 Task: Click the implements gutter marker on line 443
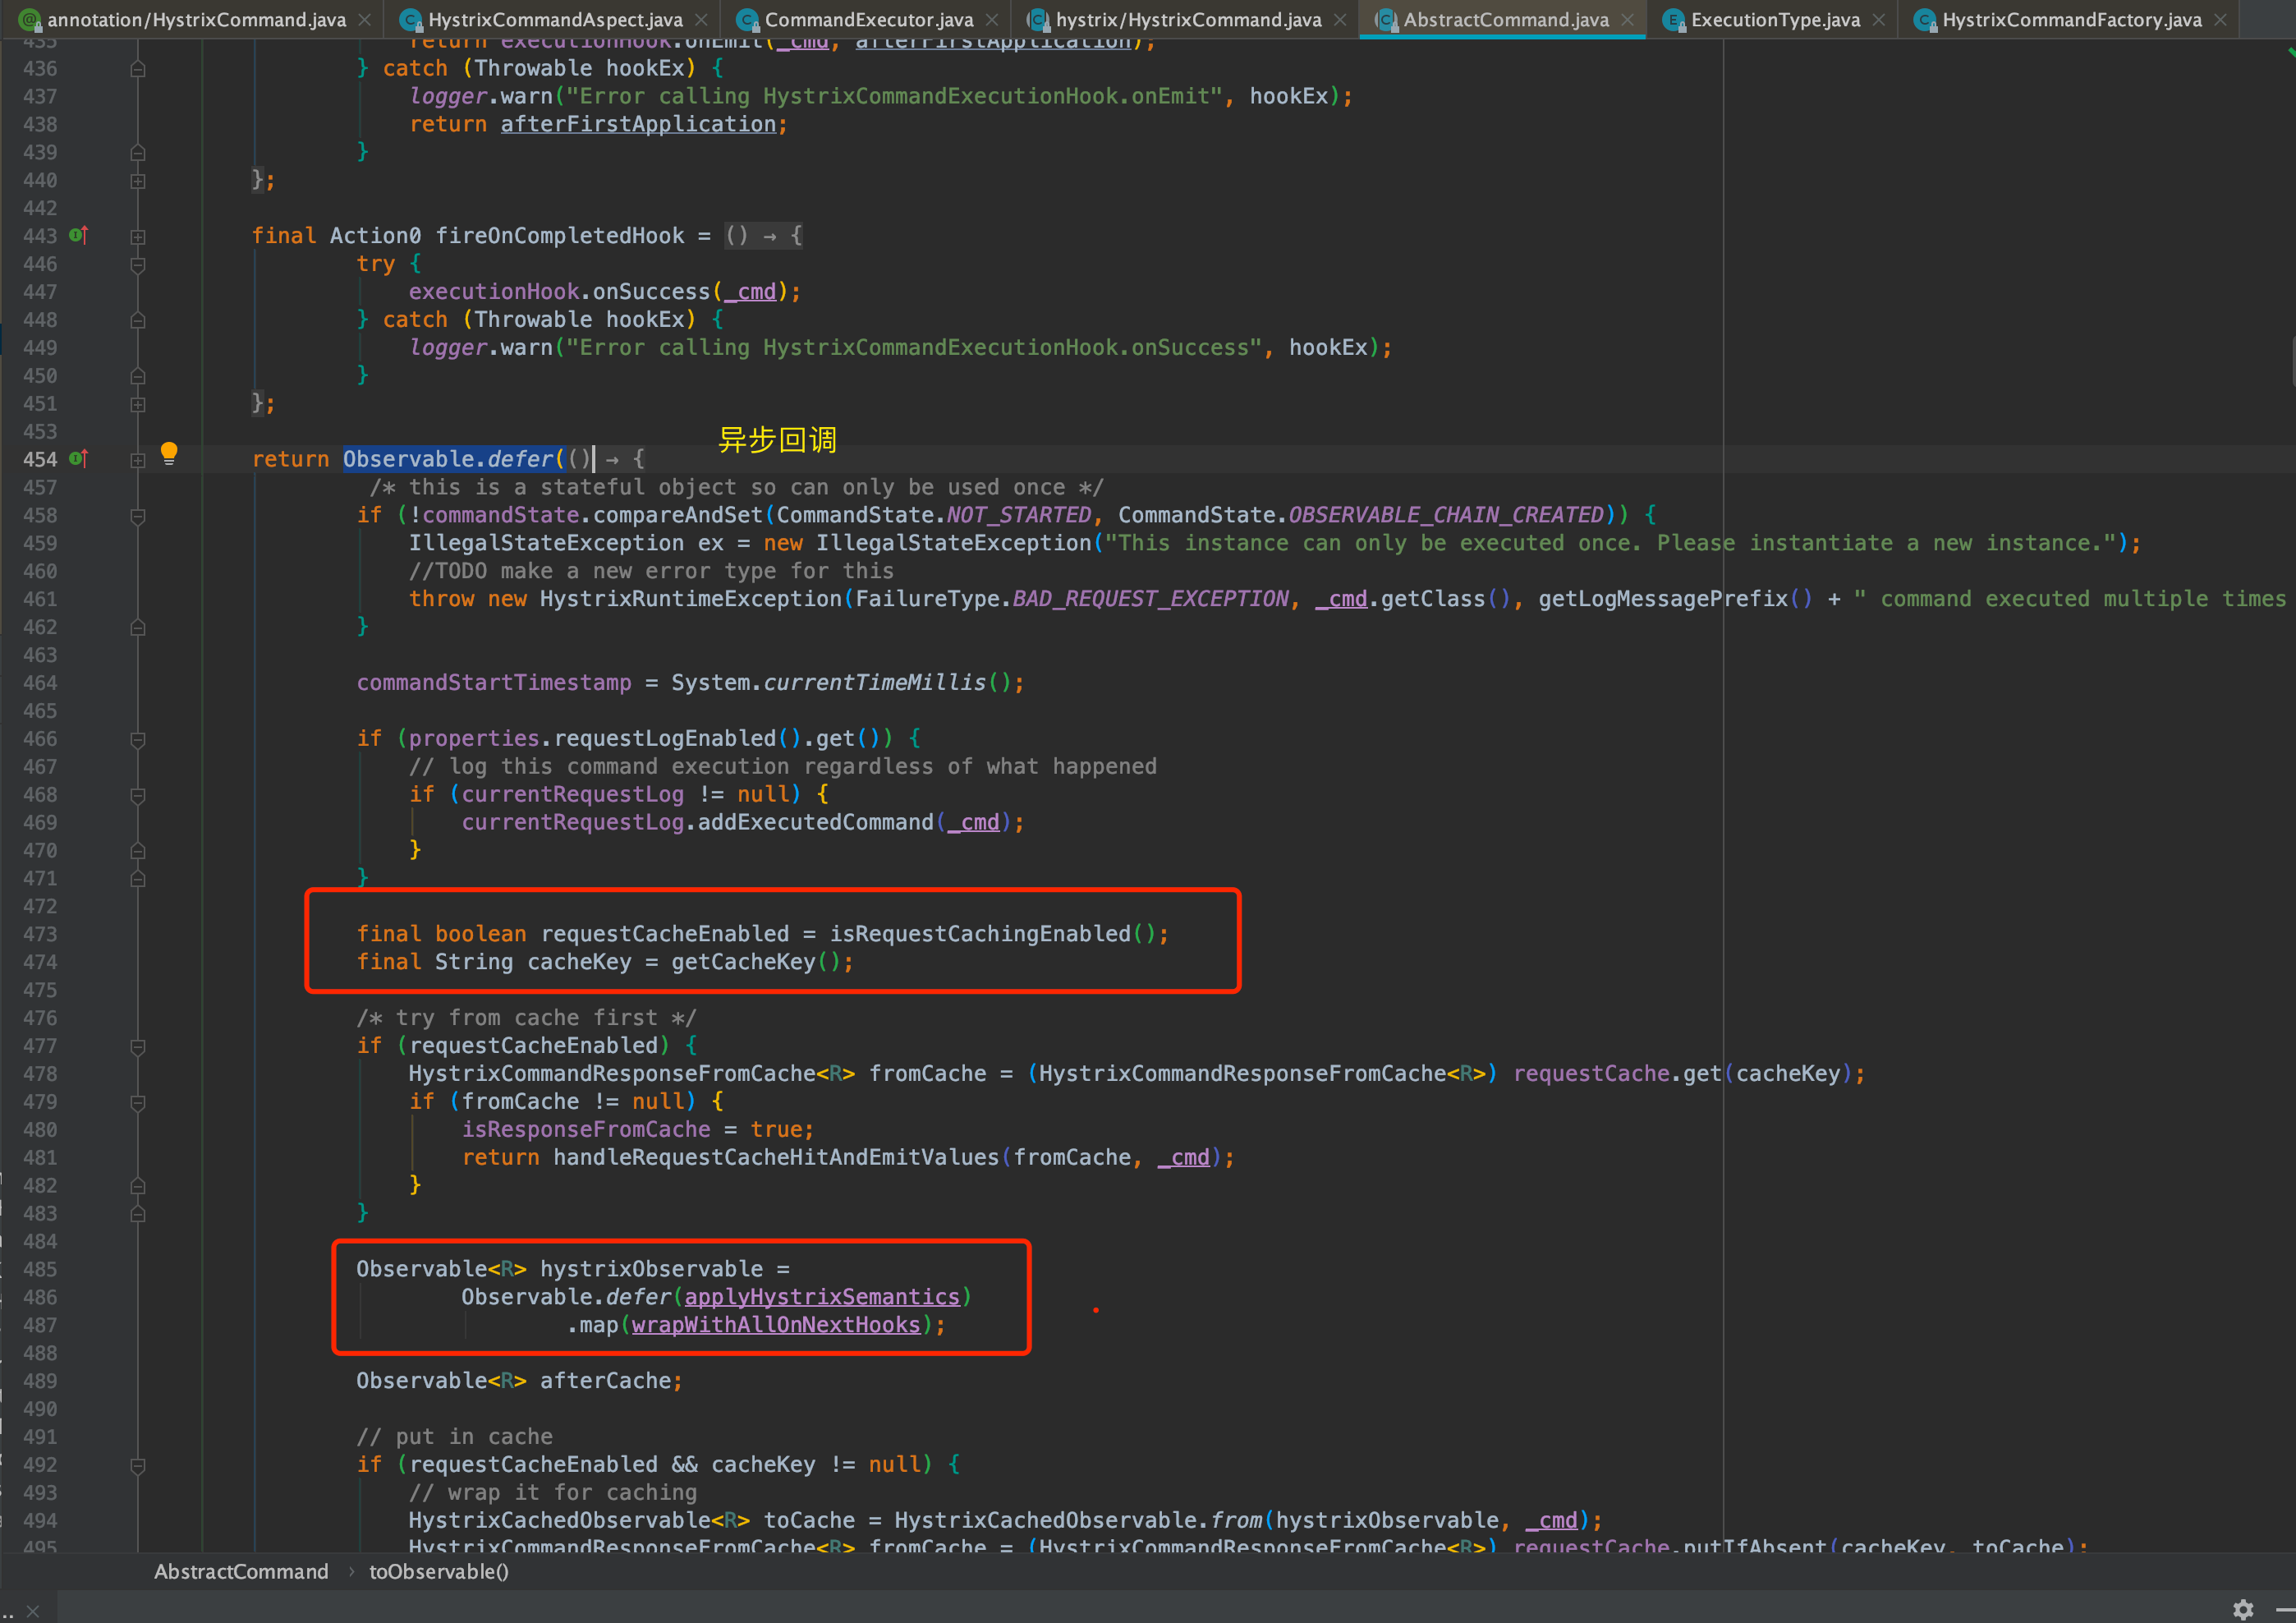point(78,236)
